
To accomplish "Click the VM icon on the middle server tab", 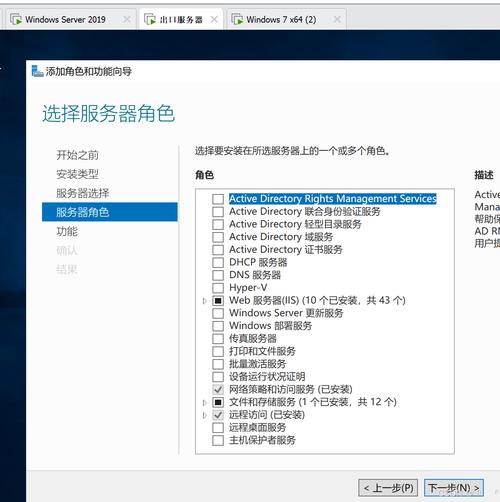I will coord(150,20).
